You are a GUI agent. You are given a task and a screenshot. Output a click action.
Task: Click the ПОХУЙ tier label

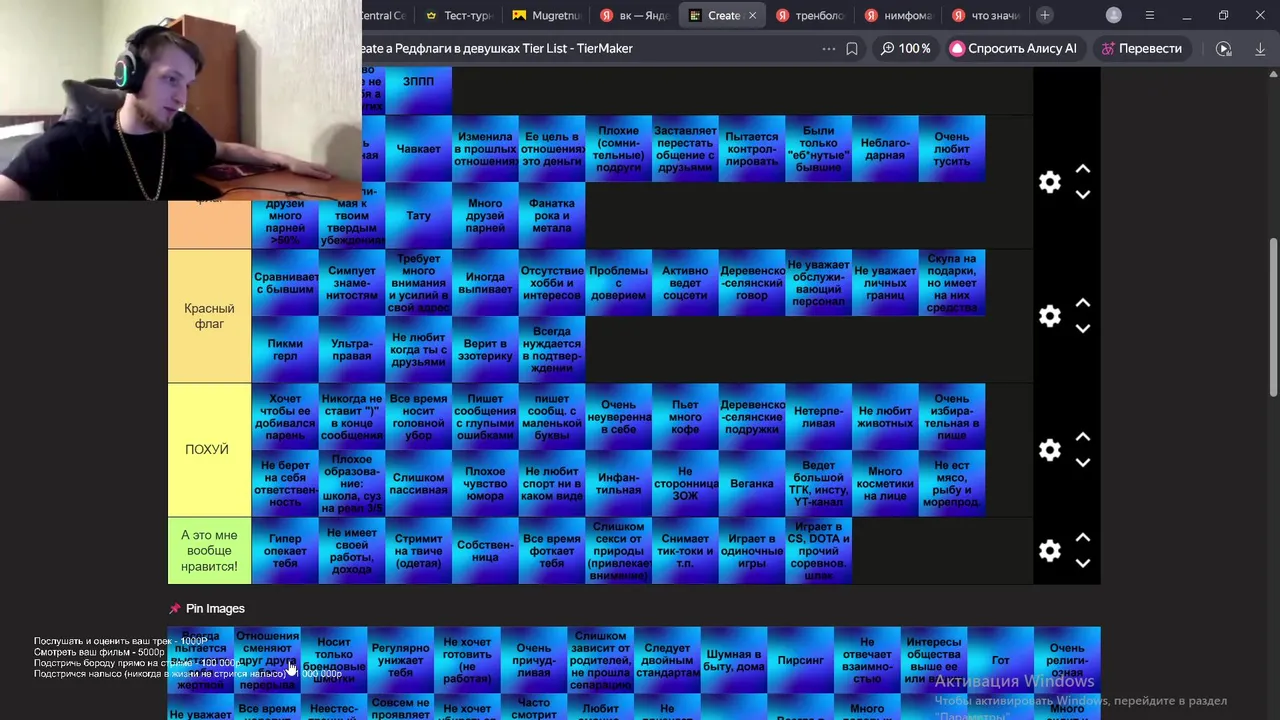[x=209, y=450]
